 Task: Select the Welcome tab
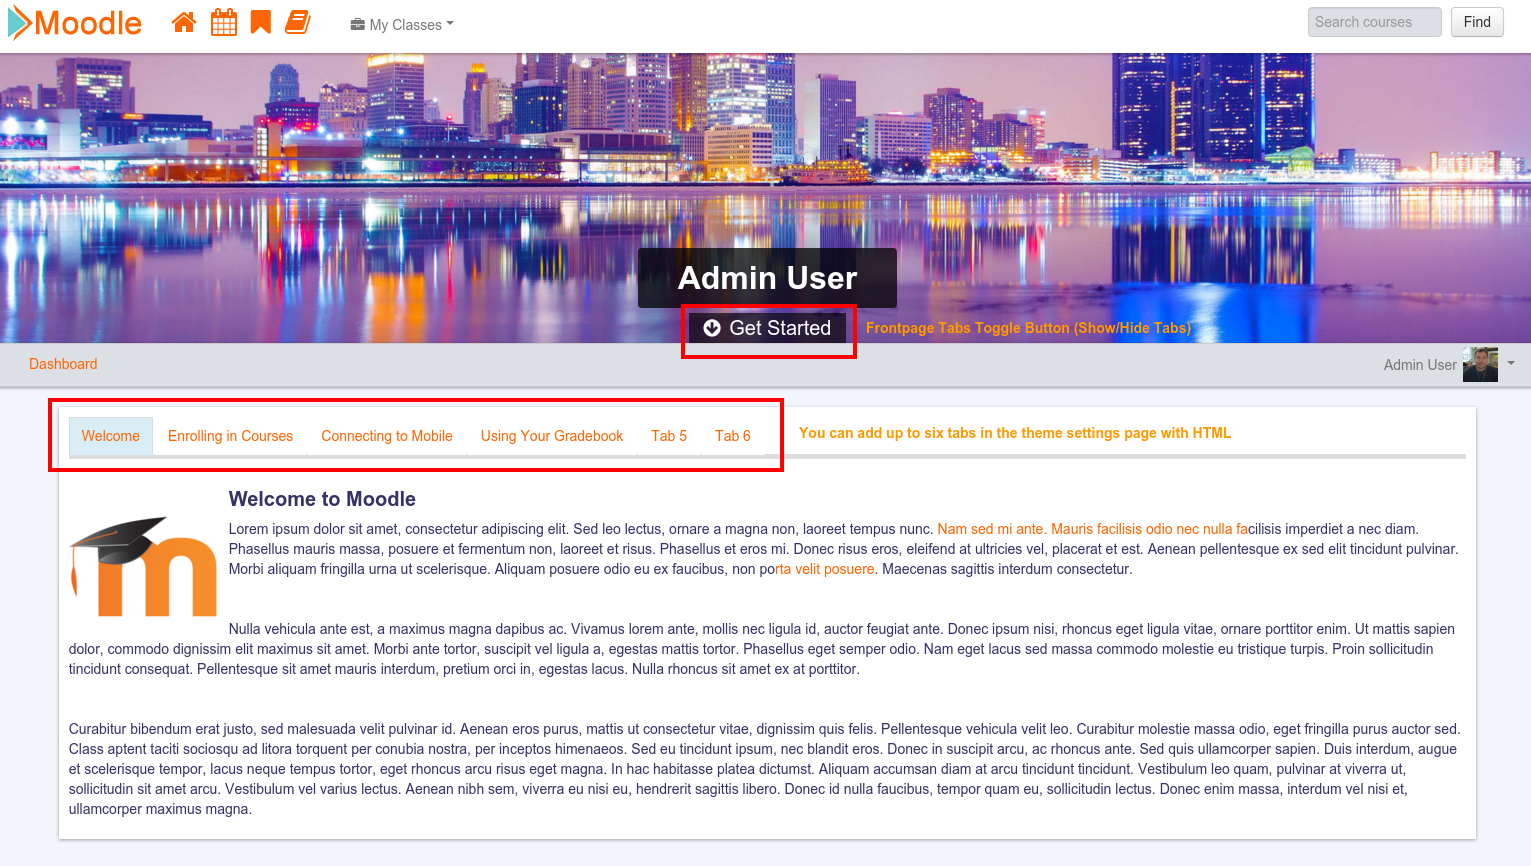pos(111,436)
